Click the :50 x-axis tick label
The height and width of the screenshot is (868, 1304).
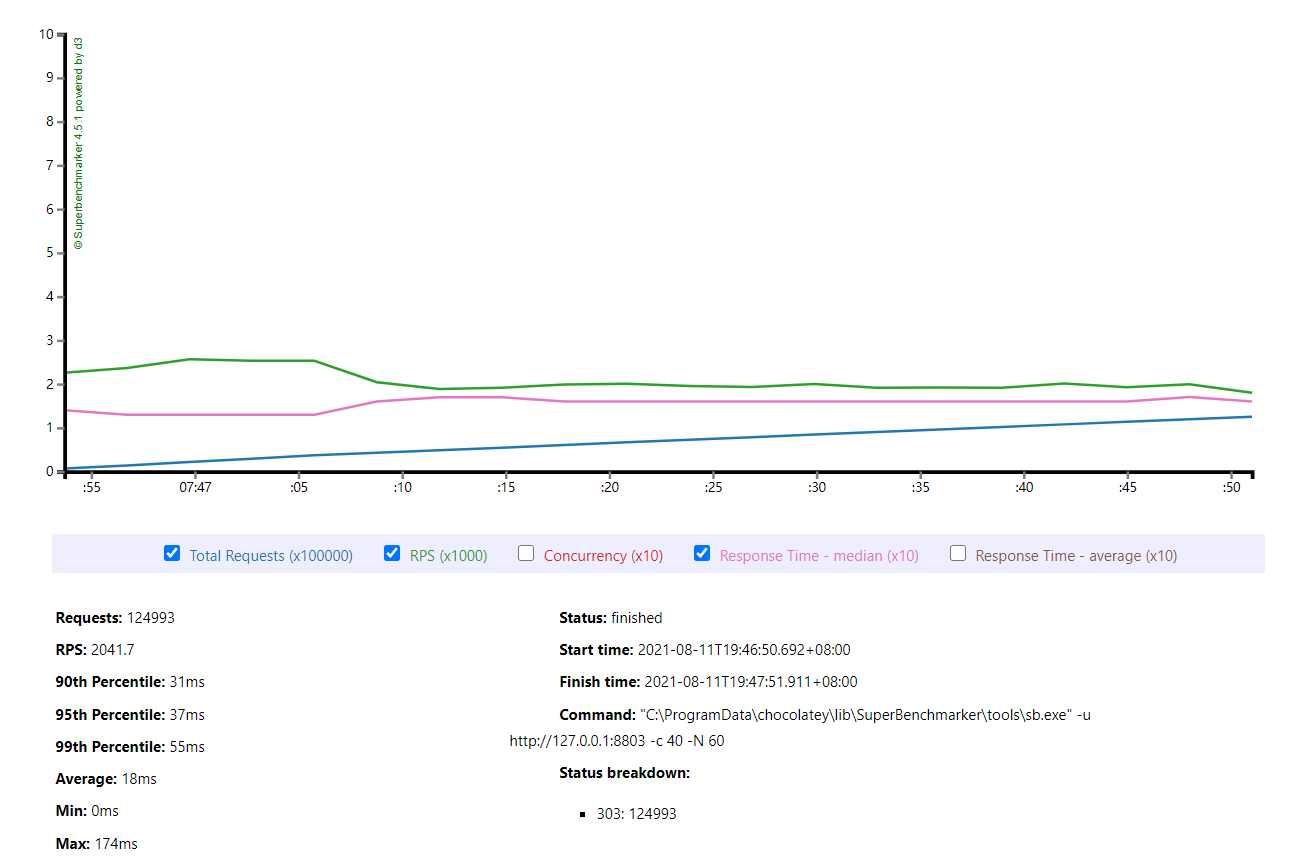click(1231, 488)
